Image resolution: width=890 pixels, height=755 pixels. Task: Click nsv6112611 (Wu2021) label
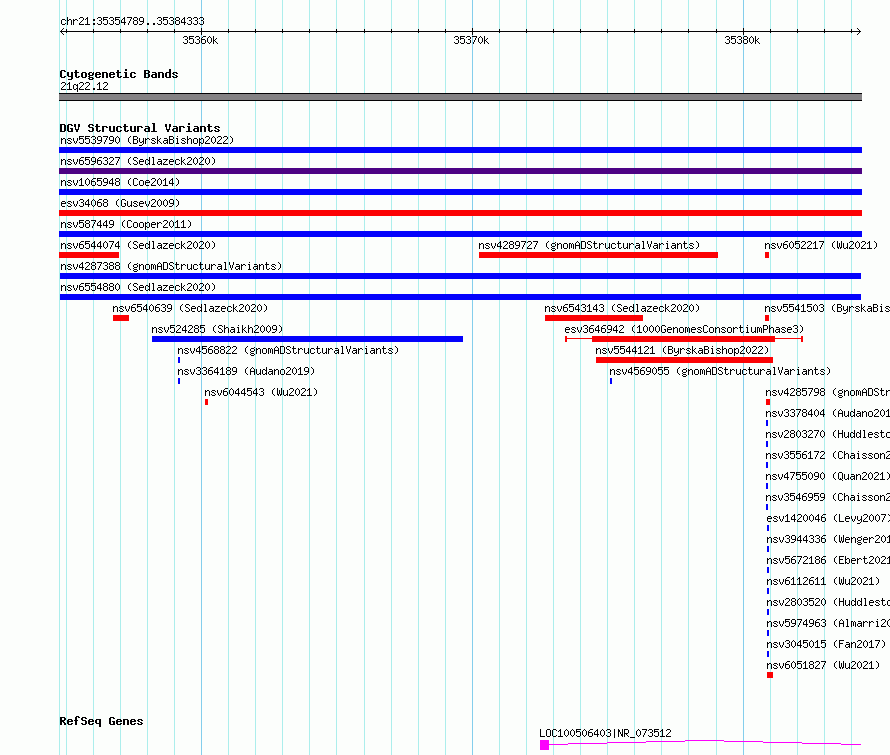(823, 581)
